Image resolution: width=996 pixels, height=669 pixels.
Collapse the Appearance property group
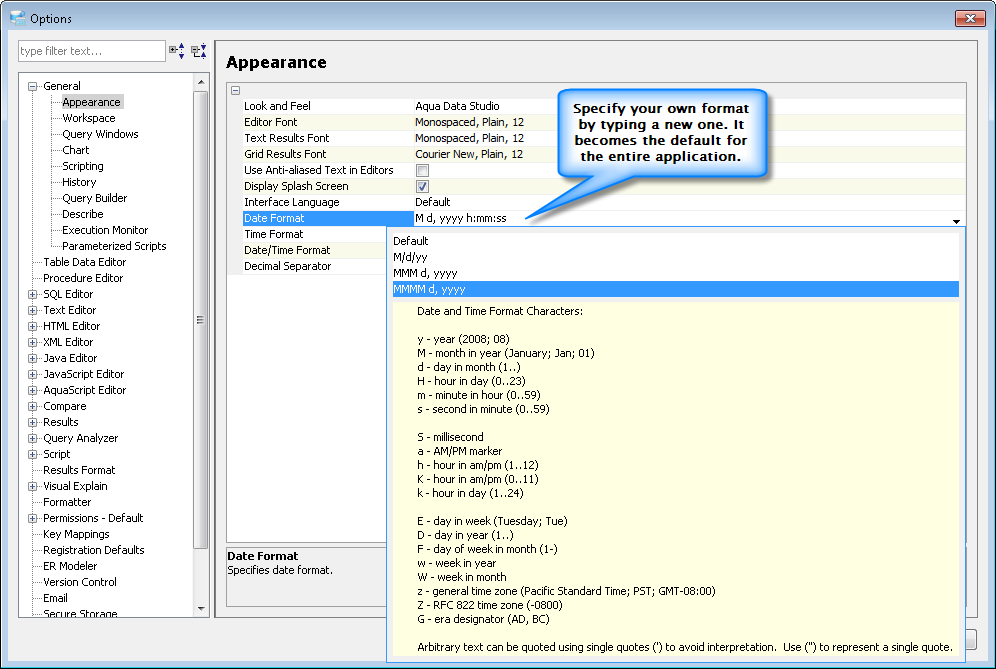(235, 90)
